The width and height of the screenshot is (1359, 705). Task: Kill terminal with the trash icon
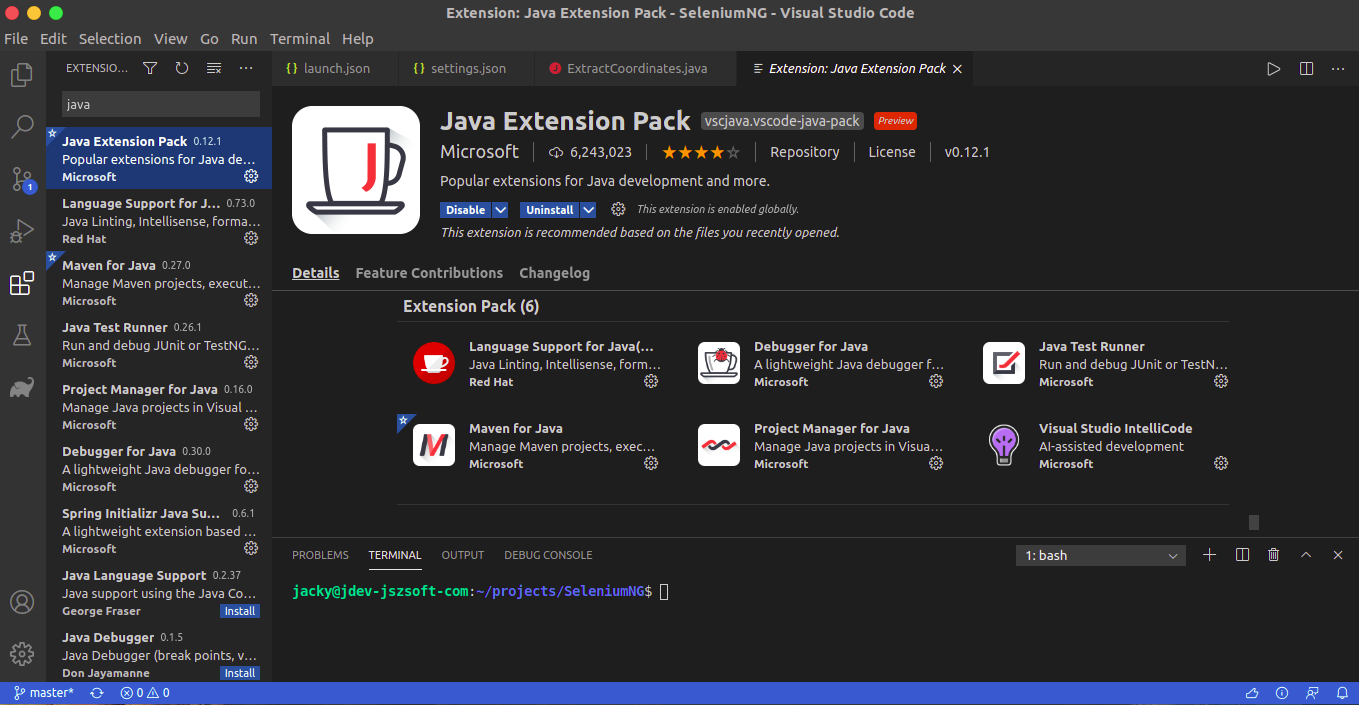(1273, 555)
